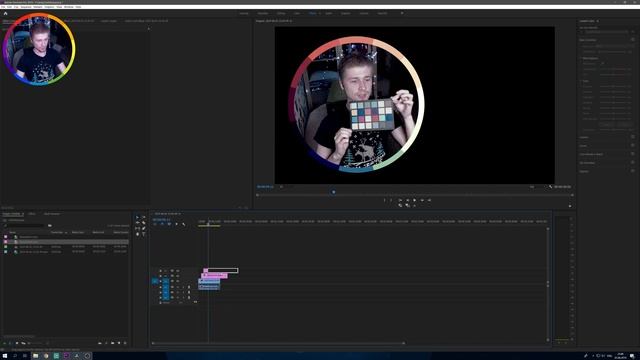The image size is (640, 360).
Task: Toggle lock on the V3 track
Action: [x=160, y=271]
